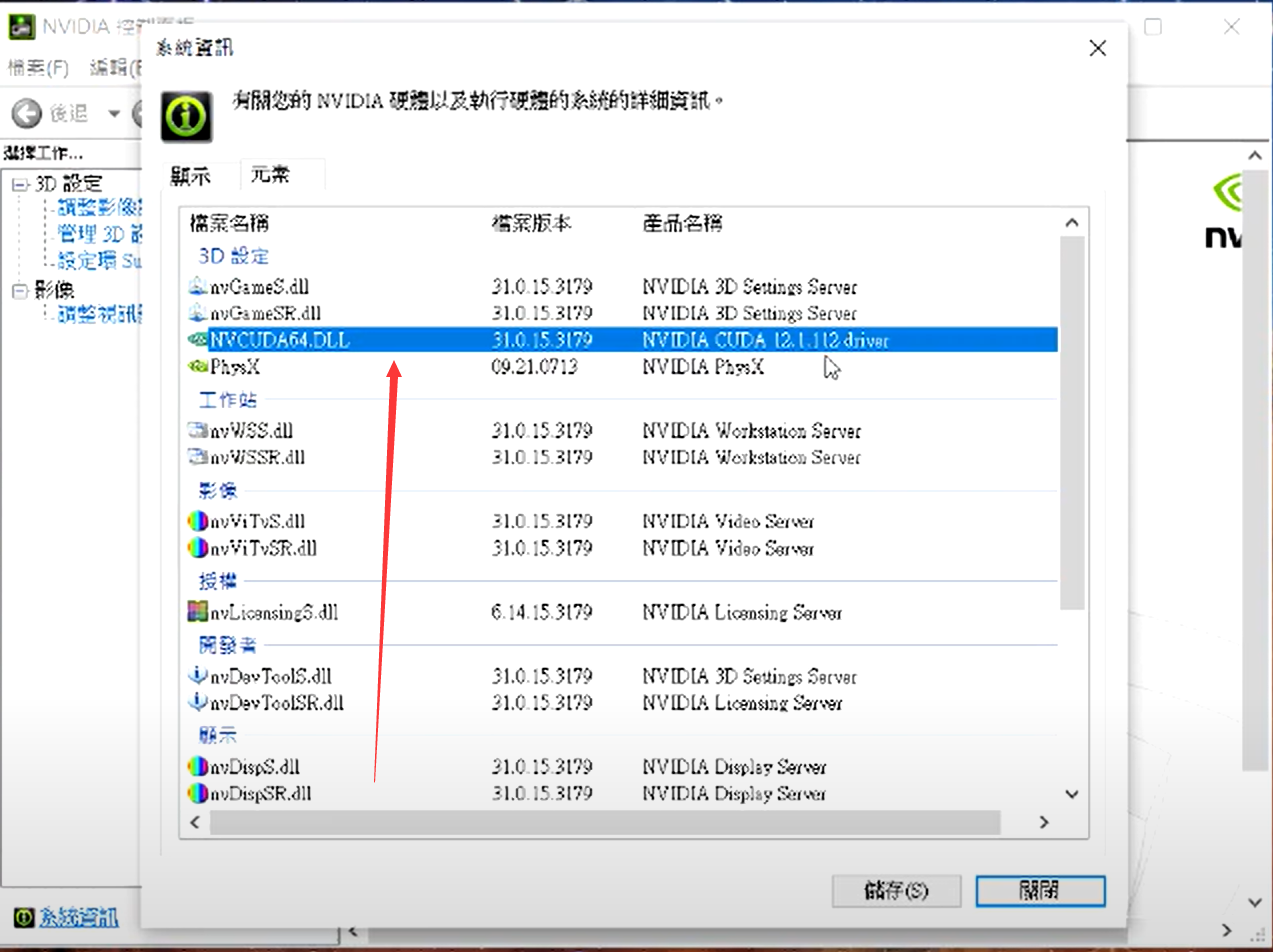Click the nvDevToolSR.dll file icon

pyautogui.click(x=198, y=702)
